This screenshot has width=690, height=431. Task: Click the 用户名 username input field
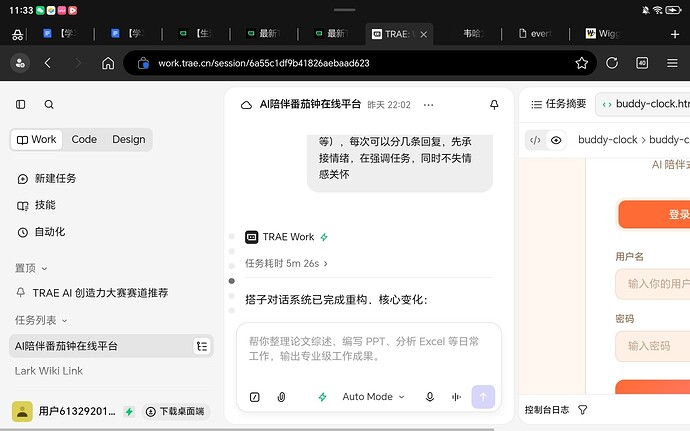pyautogui.click(x=653, y=284)
